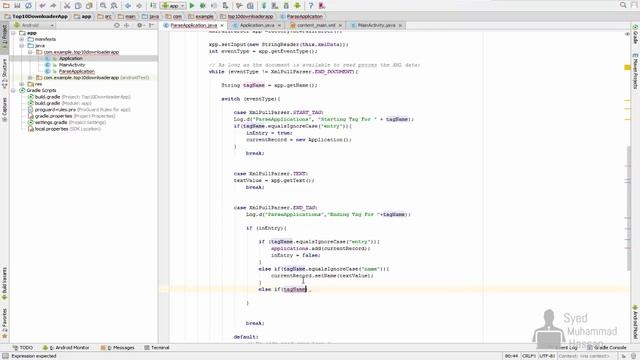Viewport: 640px width, 360px height.
Task: Click the Cut scissors icon
Action: 67,5
